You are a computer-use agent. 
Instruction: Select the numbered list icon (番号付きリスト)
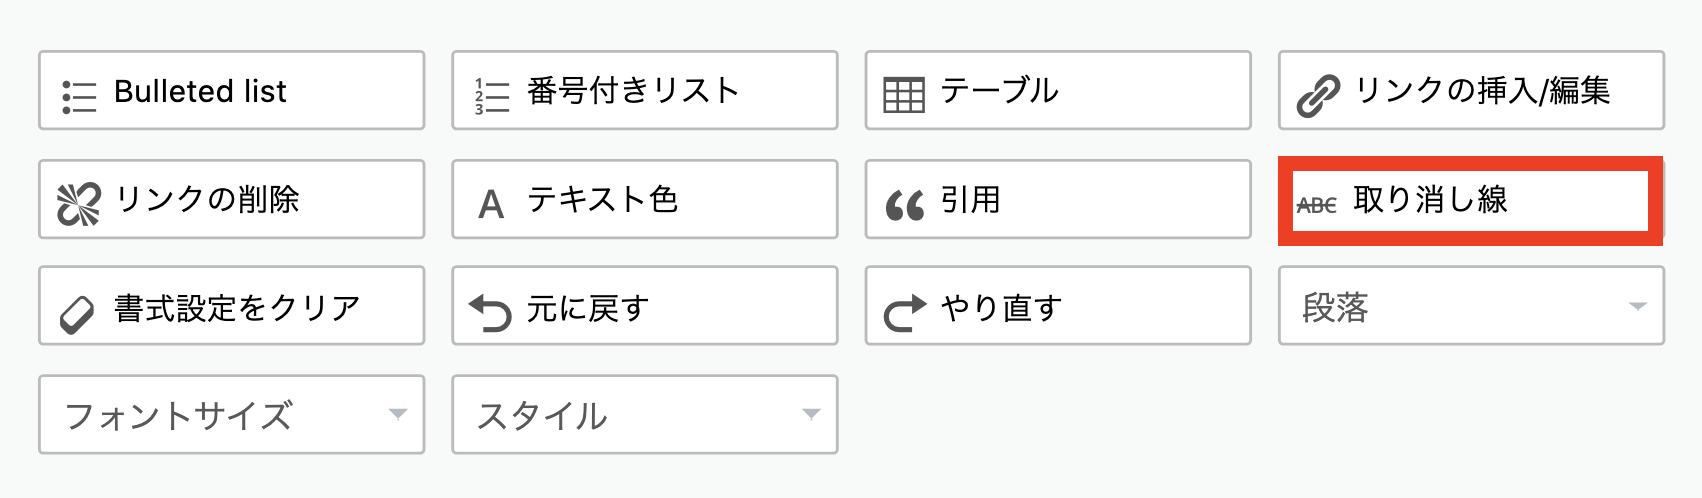click(492, 96)
